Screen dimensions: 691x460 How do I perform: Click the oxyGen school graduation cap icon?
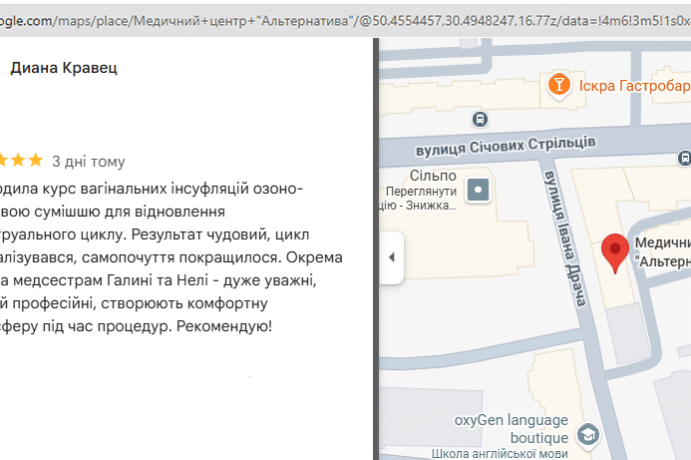click(589, 433)
